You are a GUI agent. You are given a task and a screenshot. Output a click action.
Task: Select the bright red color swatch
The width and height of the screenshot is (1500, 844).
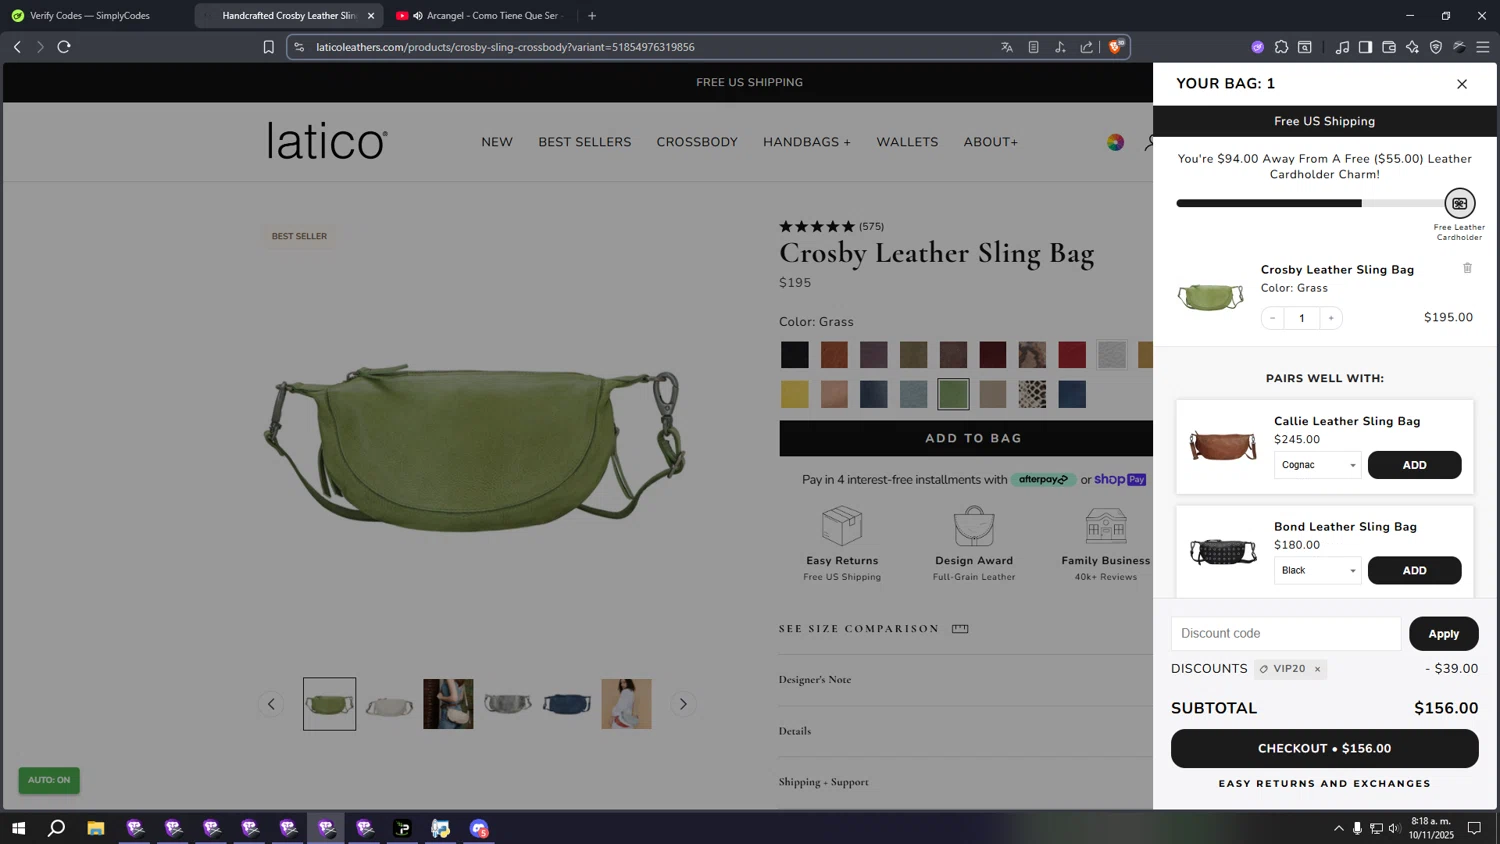point(1072,355)
